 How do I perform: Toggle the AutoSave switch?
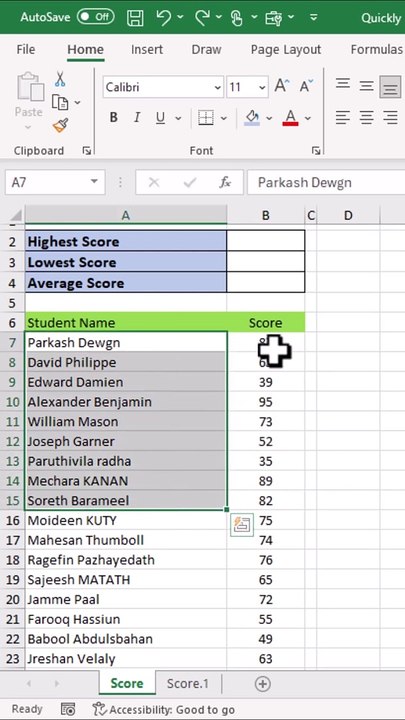point(96,17)
